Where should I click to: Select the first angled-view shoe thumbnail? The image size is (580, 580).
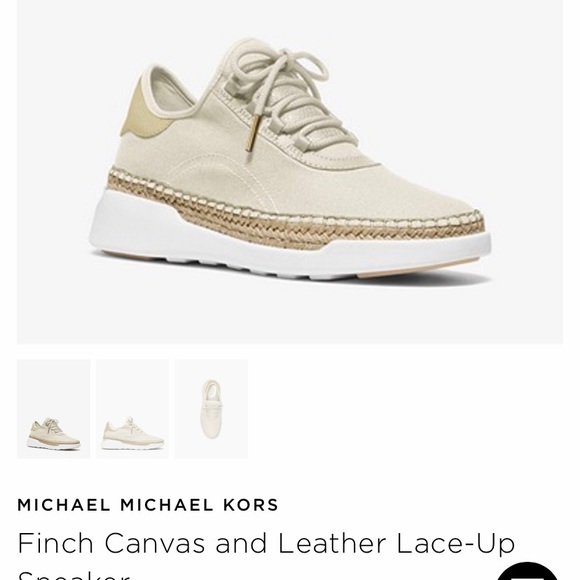tap(54, 409)
